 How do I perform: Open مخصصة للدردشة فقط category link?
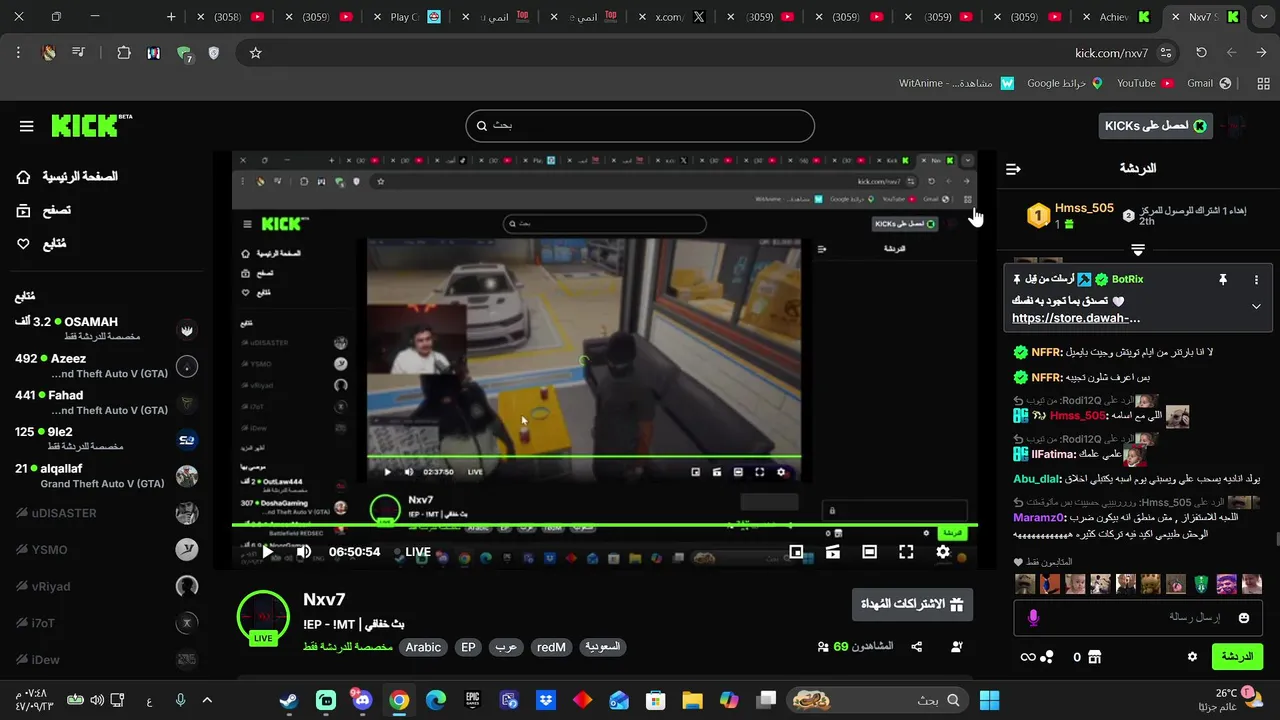[348, 647]
